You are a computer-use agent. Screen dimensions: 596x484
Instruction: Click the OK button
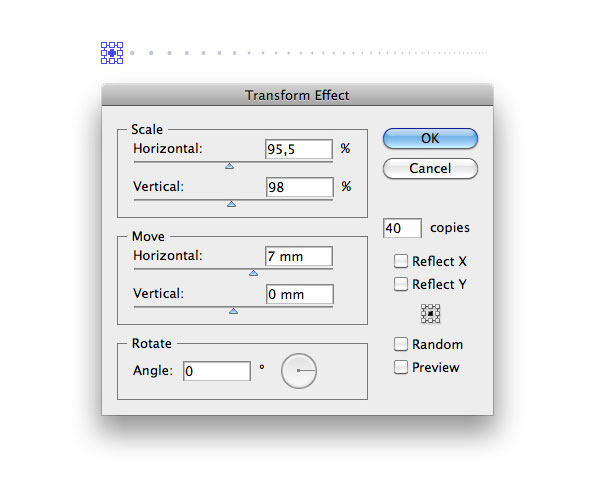(x=430, y=138)
